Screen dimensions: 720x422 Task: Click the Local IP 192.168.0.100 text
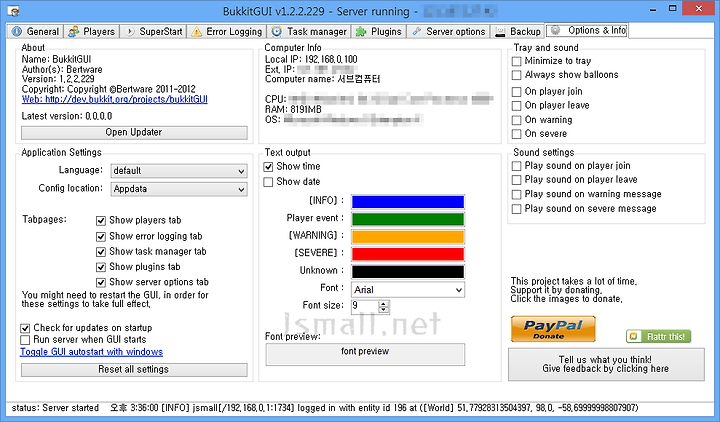[x=311, y=59]
